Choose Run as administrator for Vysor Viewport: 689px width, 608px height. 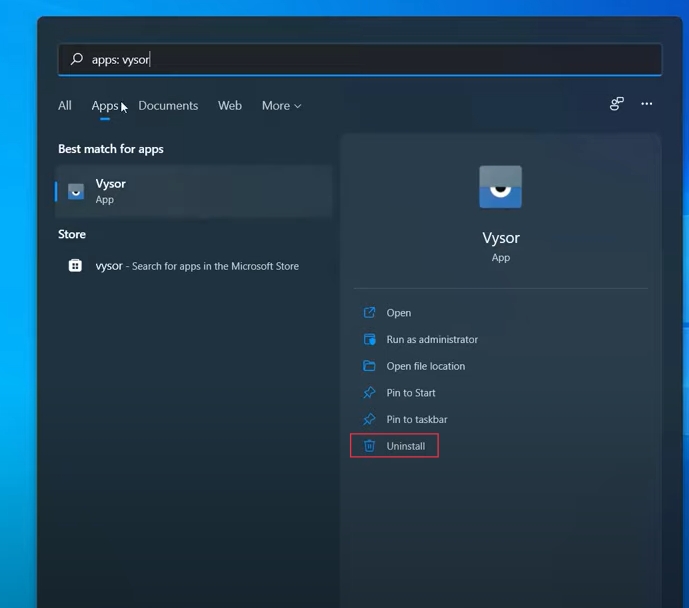click(432, 340)
